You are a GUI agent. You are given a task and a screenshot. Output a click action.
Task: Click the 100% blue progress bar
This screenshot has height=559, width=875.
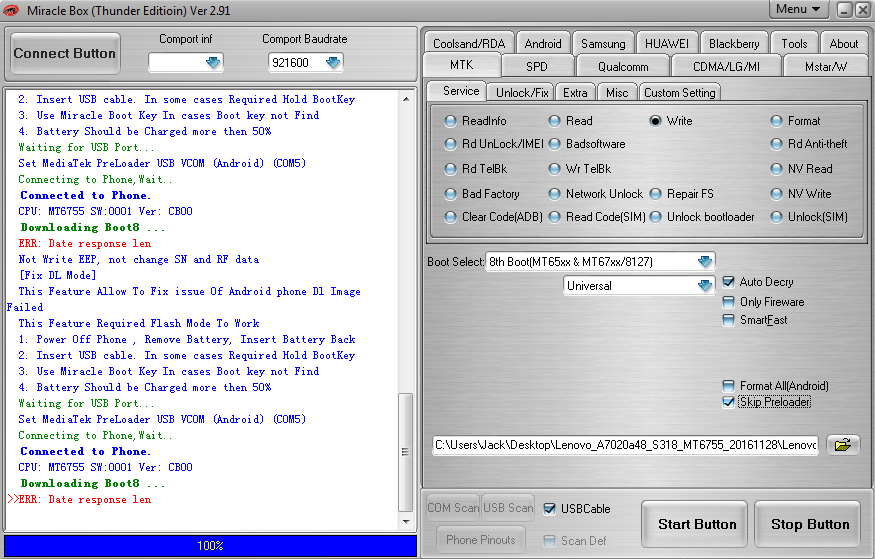click(x=210, y=546)
